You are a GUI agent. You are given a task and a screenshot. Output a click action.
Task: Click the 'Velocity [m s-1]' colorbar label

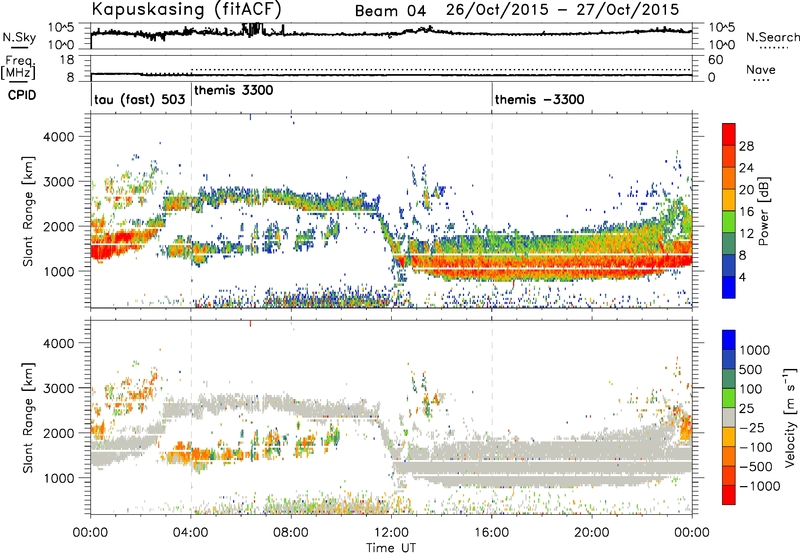tap(790, 417)
